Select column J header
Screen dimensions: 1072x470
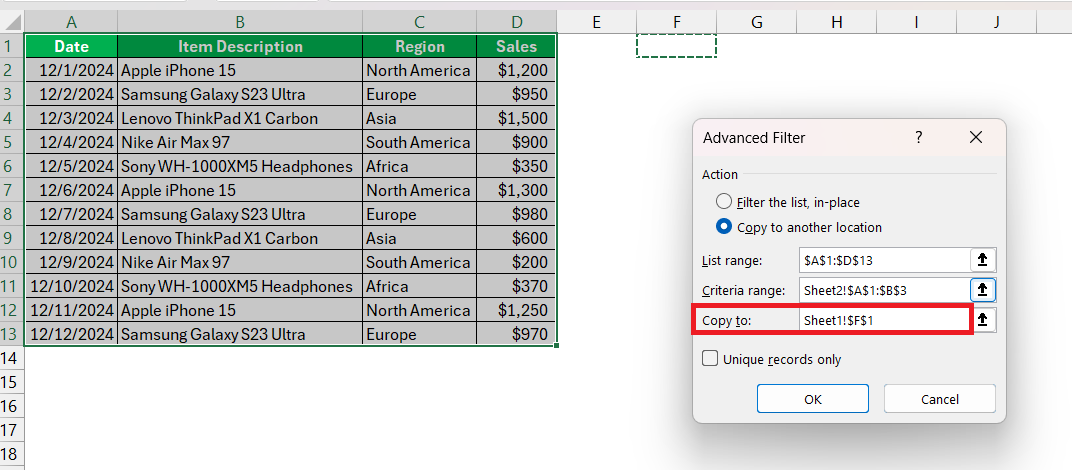tap(997, 23)
